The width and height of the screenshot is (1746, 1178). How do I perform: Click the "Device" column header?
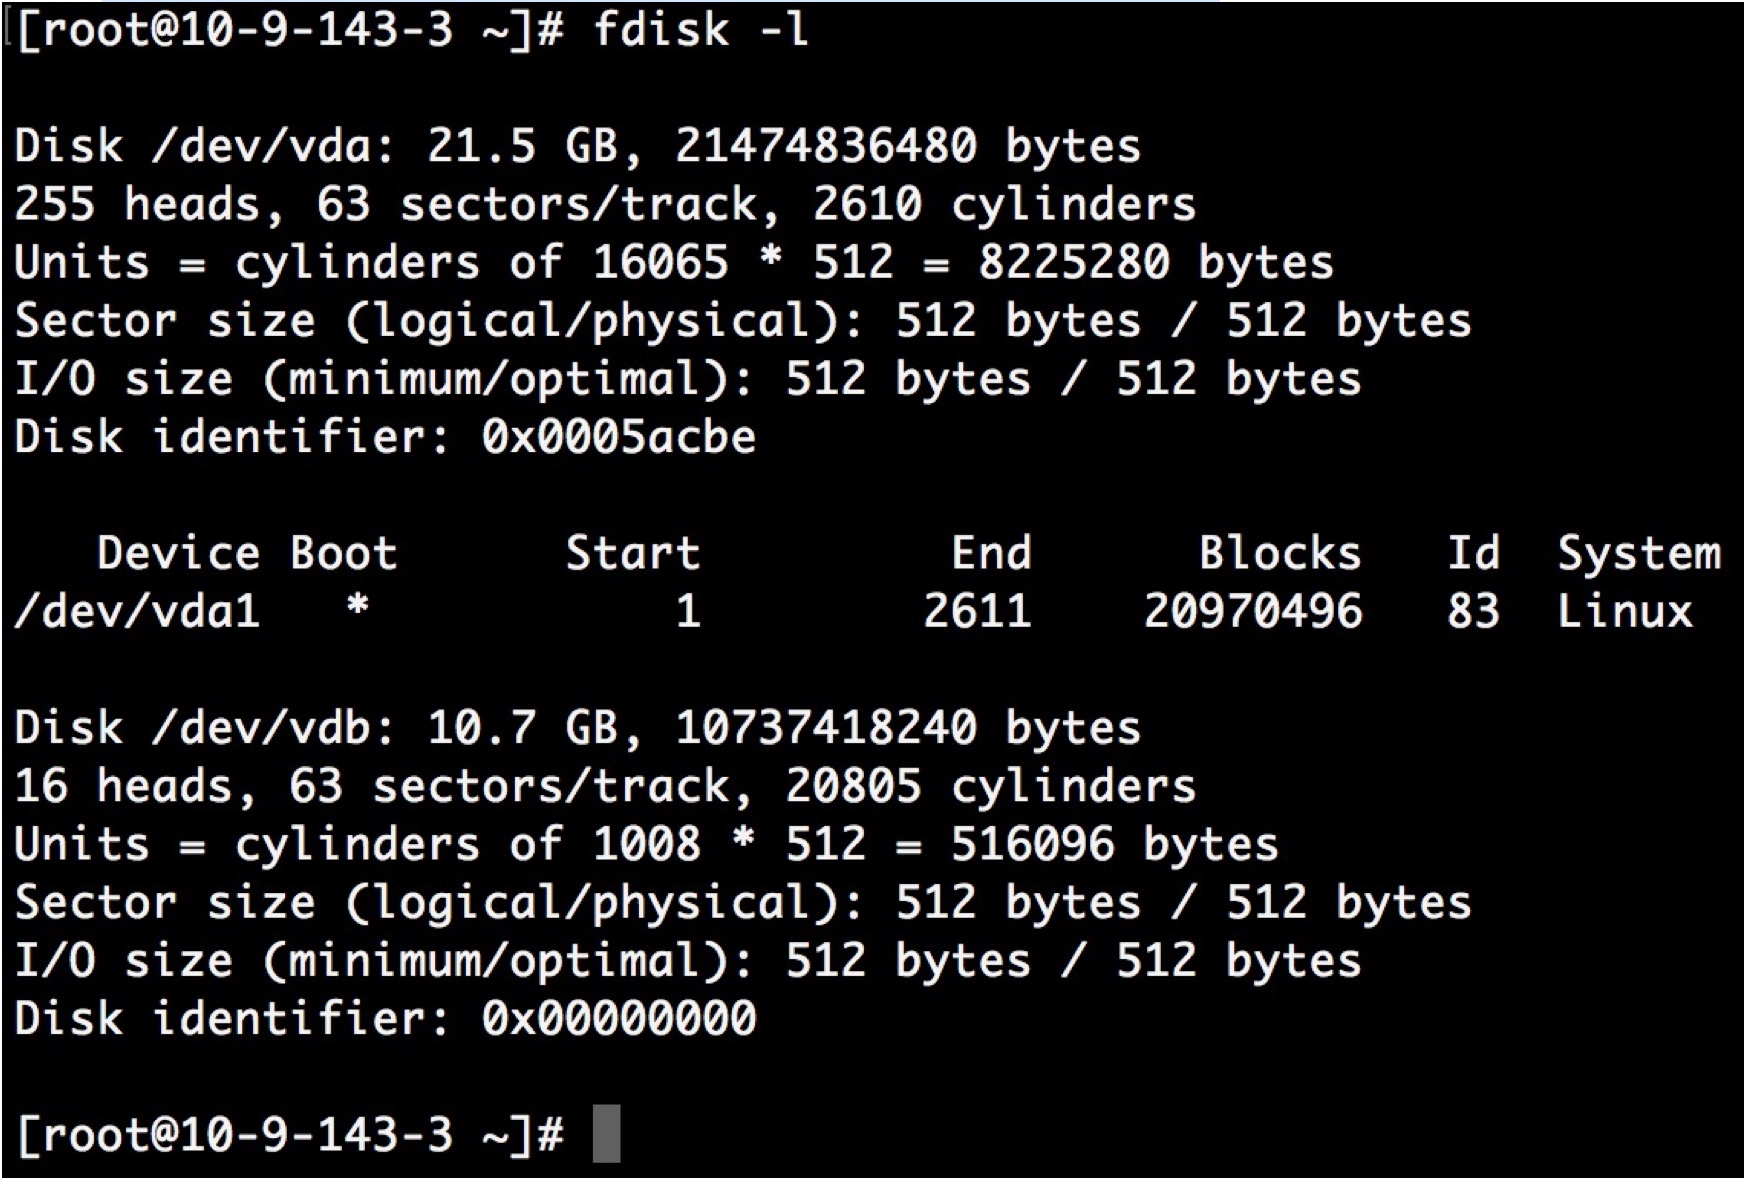(178, 553)
